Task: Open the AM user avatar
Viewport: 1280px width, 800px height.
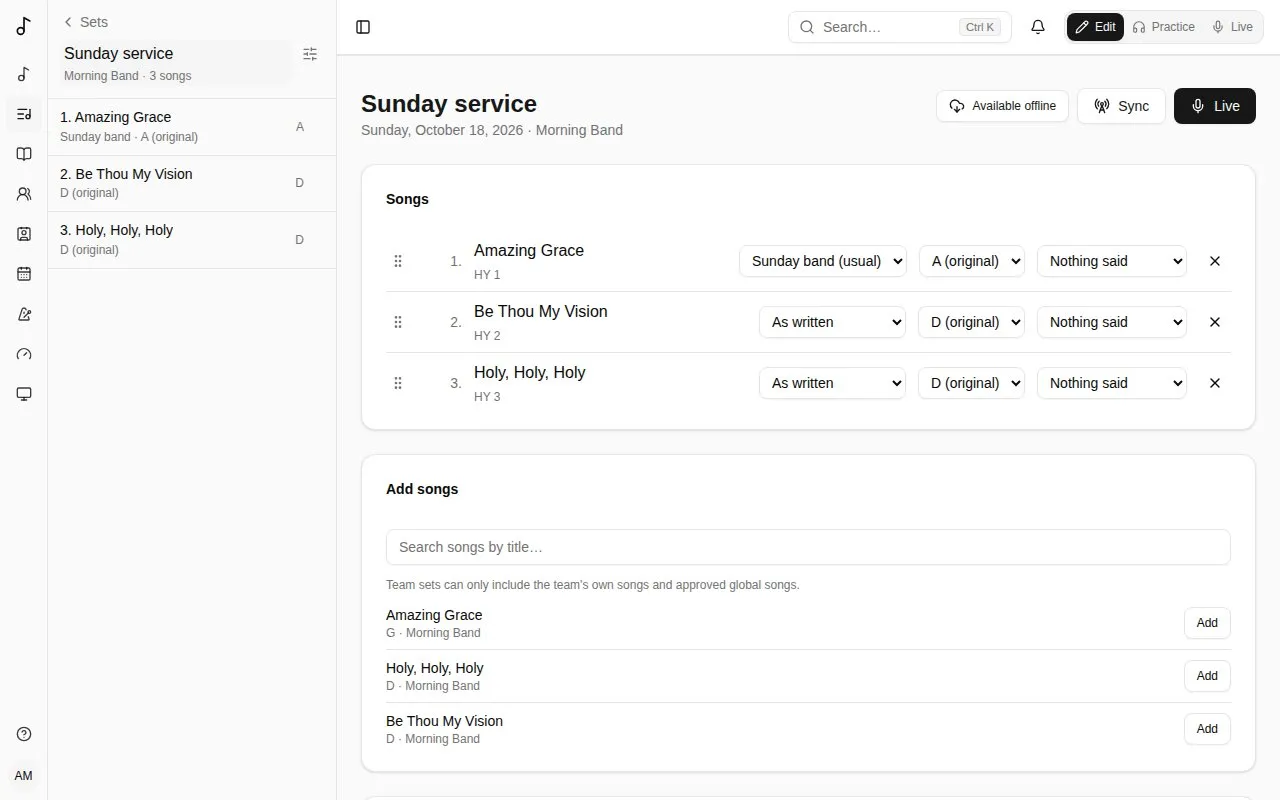Action: [x=24, y=776]
